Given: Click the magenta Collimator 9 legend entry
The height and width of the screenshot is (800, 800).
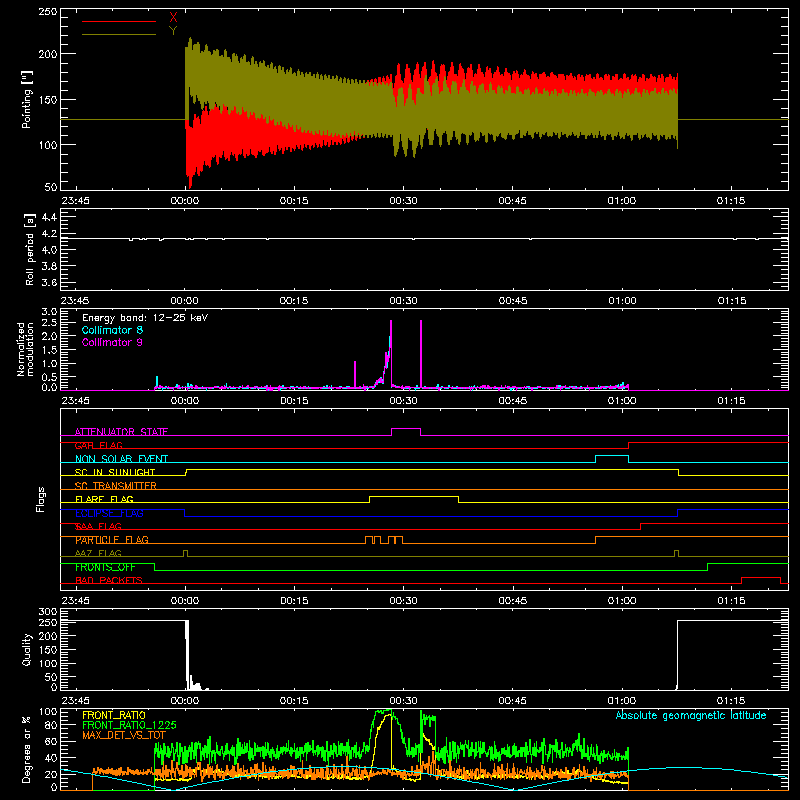Looking at the screenshot, I should [112, 342].
